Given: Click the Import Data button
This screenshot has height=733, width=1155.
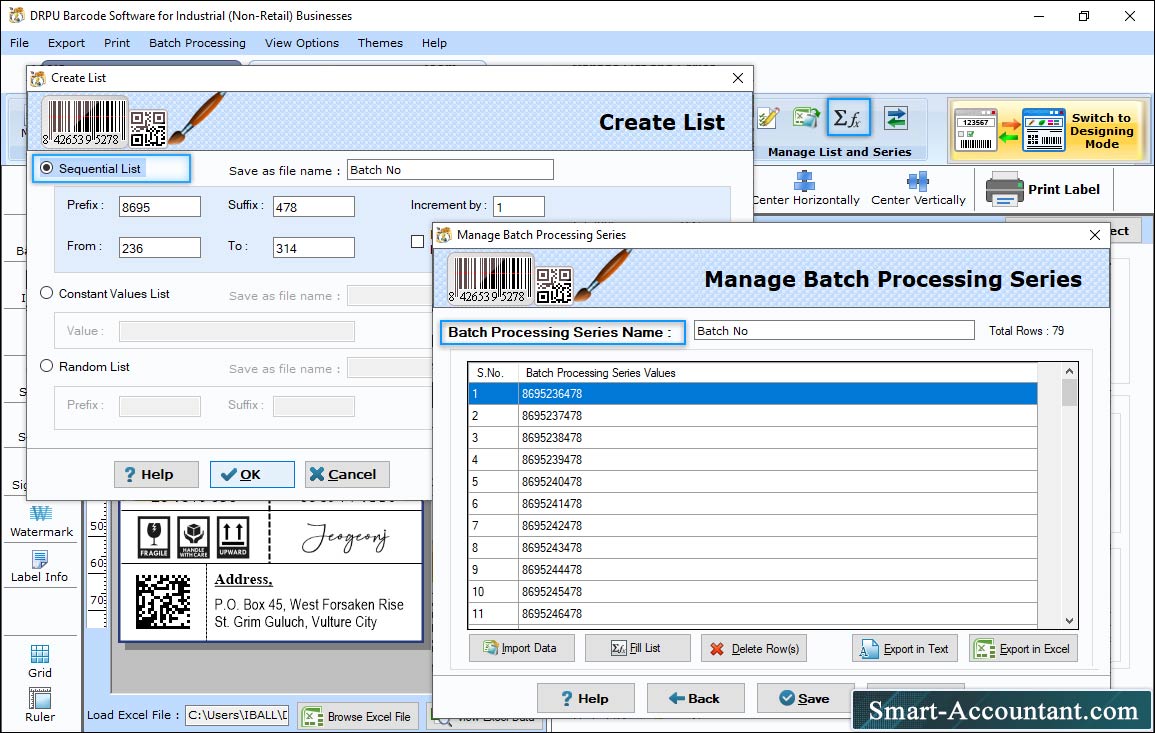Looking at the screenshot, I should (x=522, y=648).
